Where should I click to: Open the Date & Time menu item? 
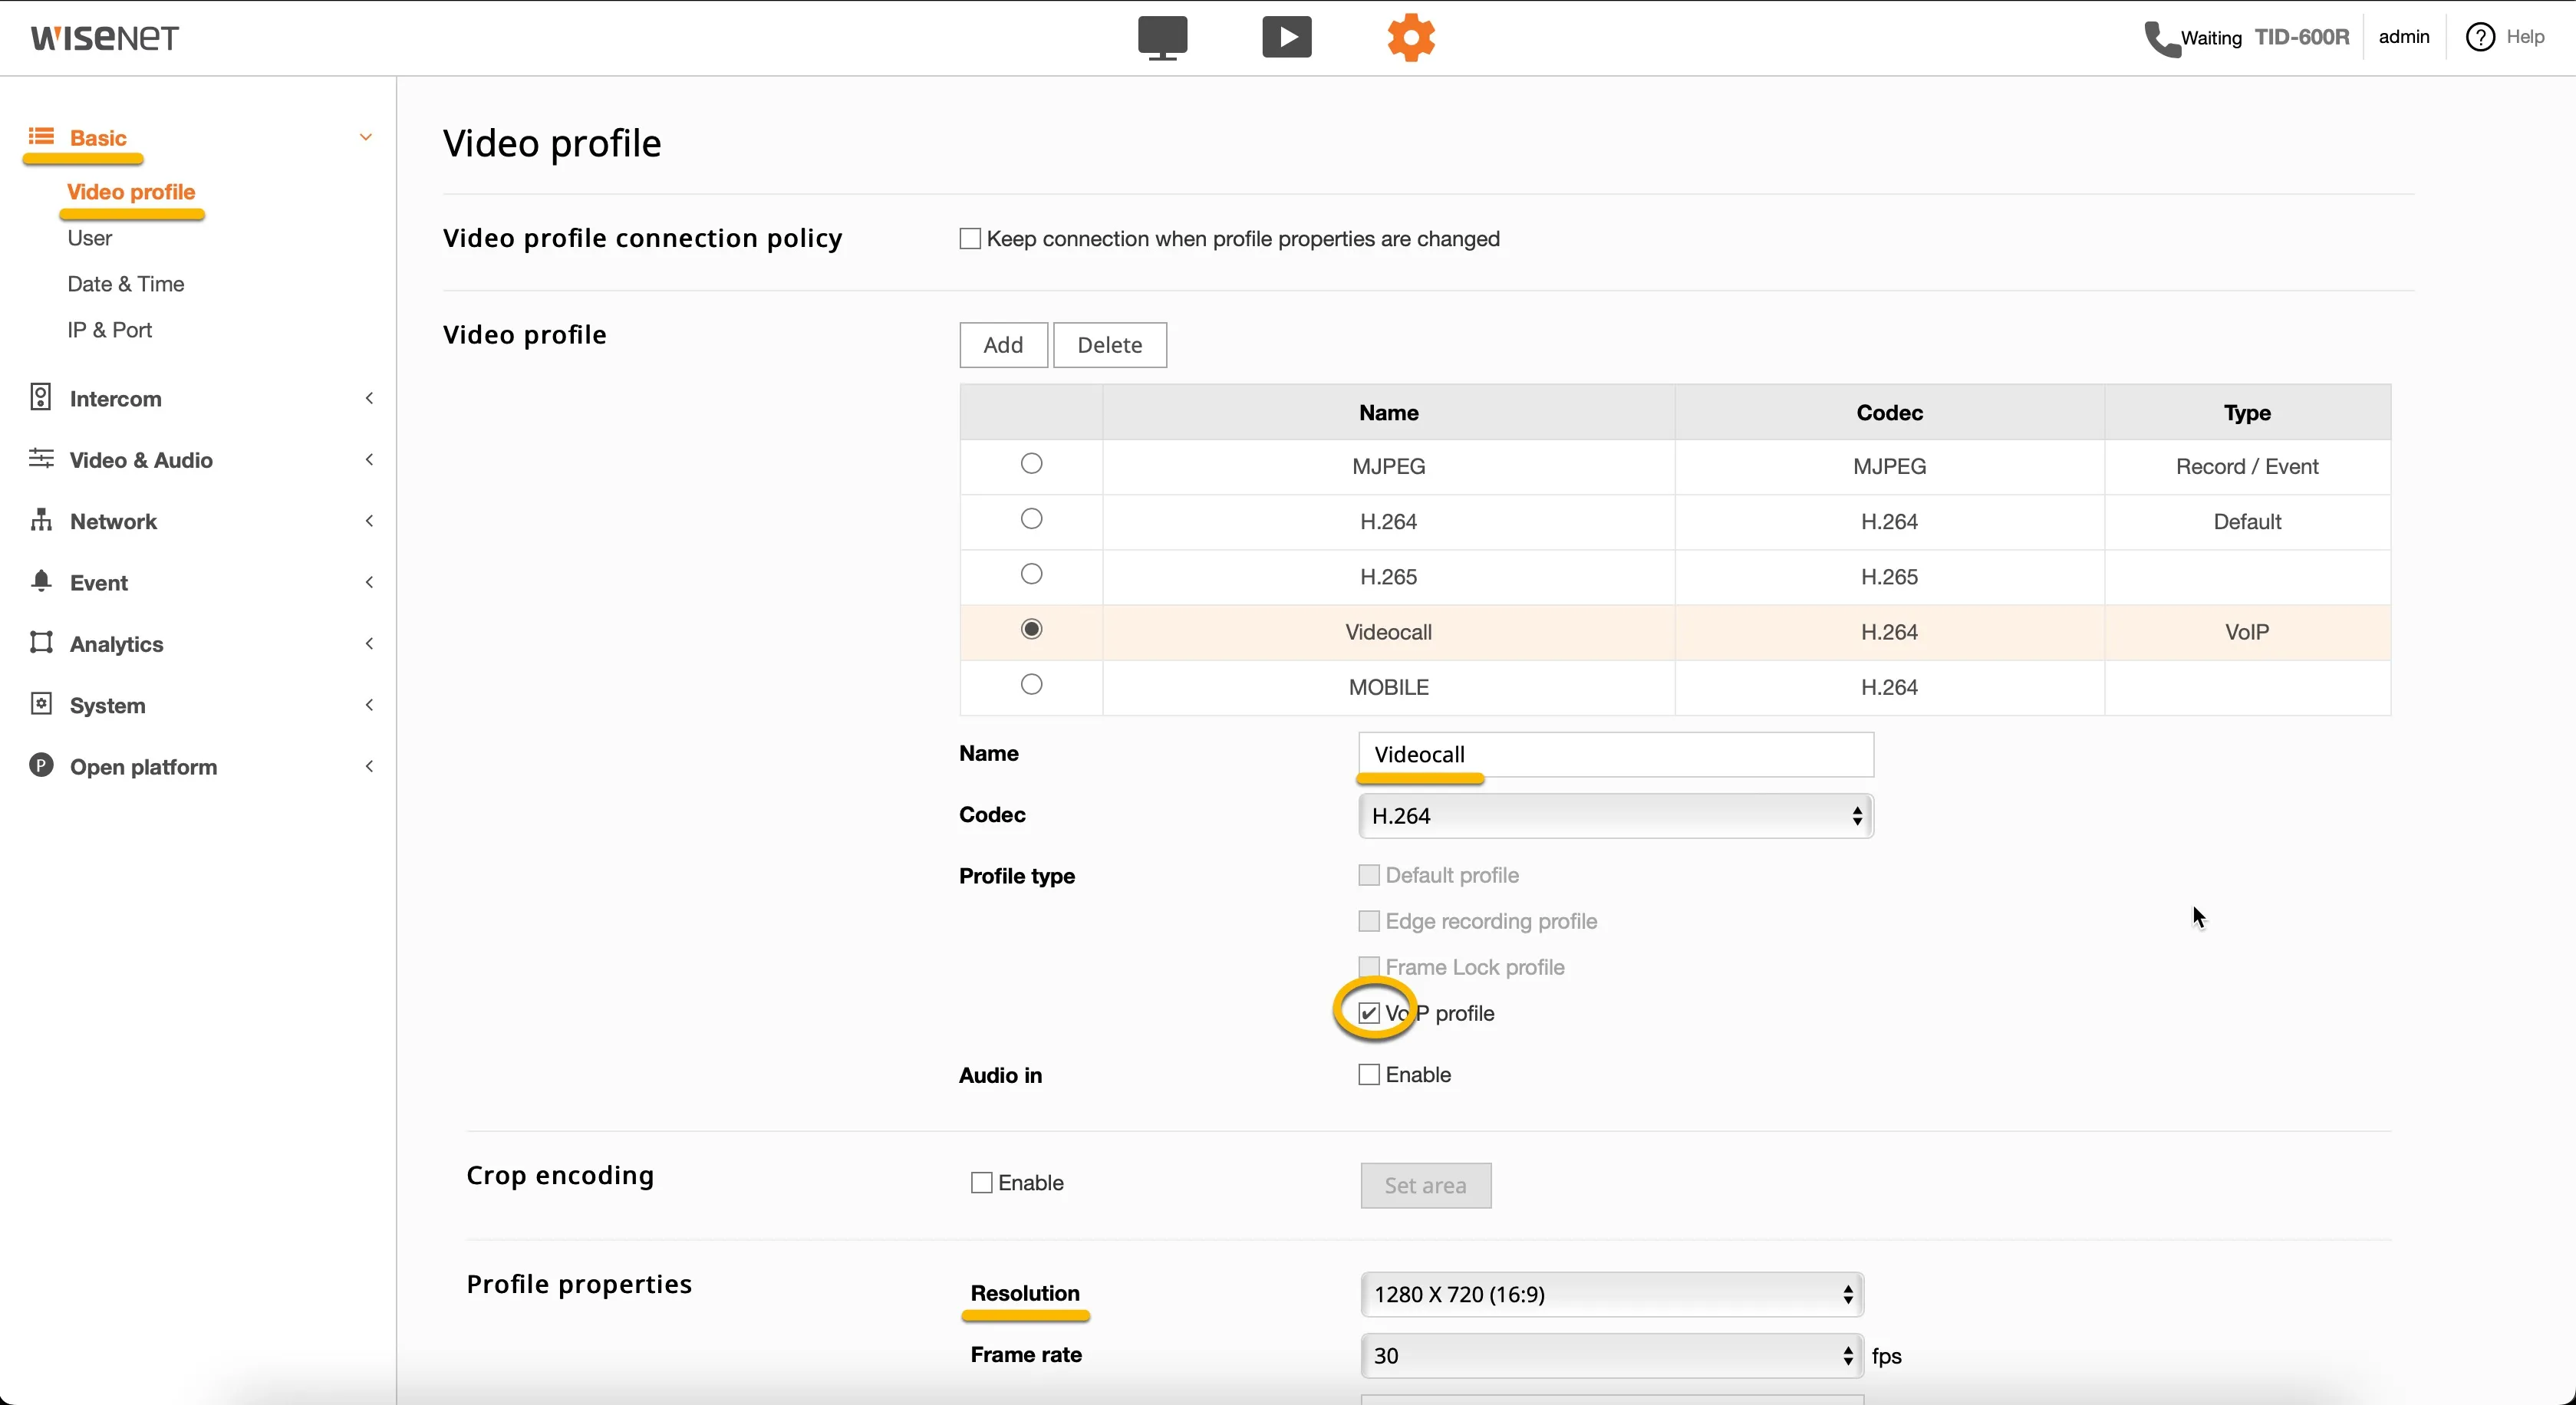125,284
